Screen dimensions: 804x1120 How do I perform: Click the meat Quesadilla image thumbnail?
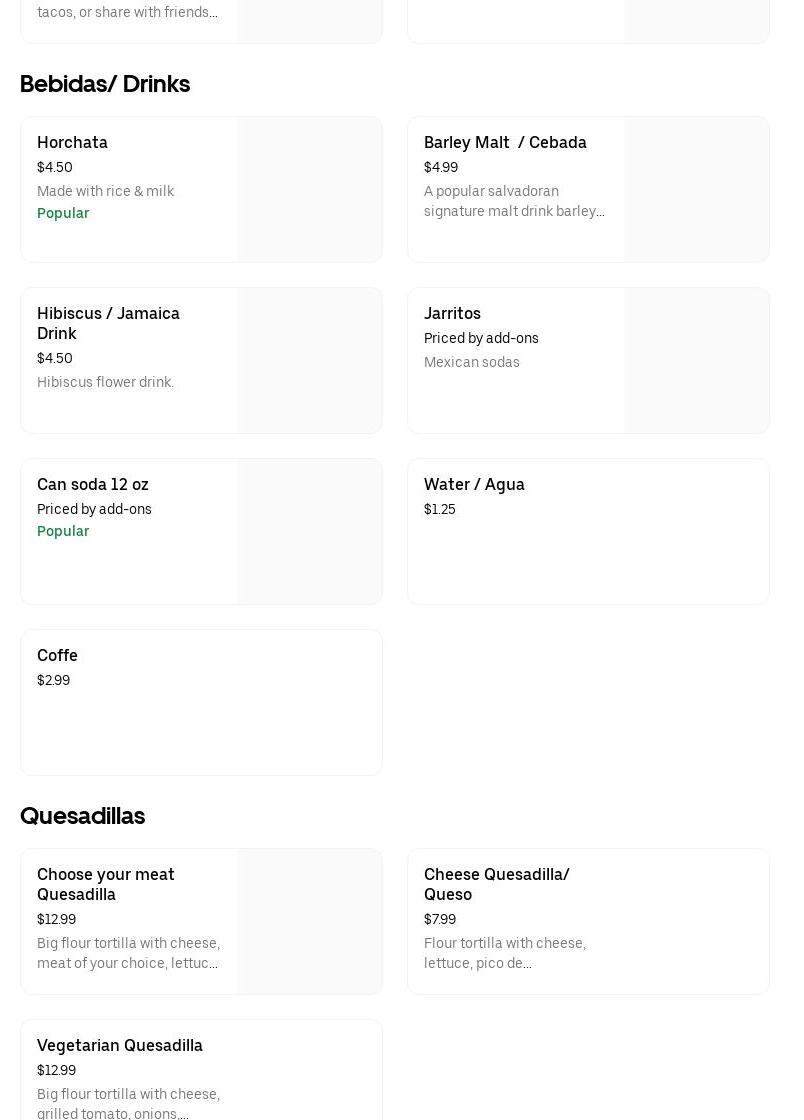(310, 922)
